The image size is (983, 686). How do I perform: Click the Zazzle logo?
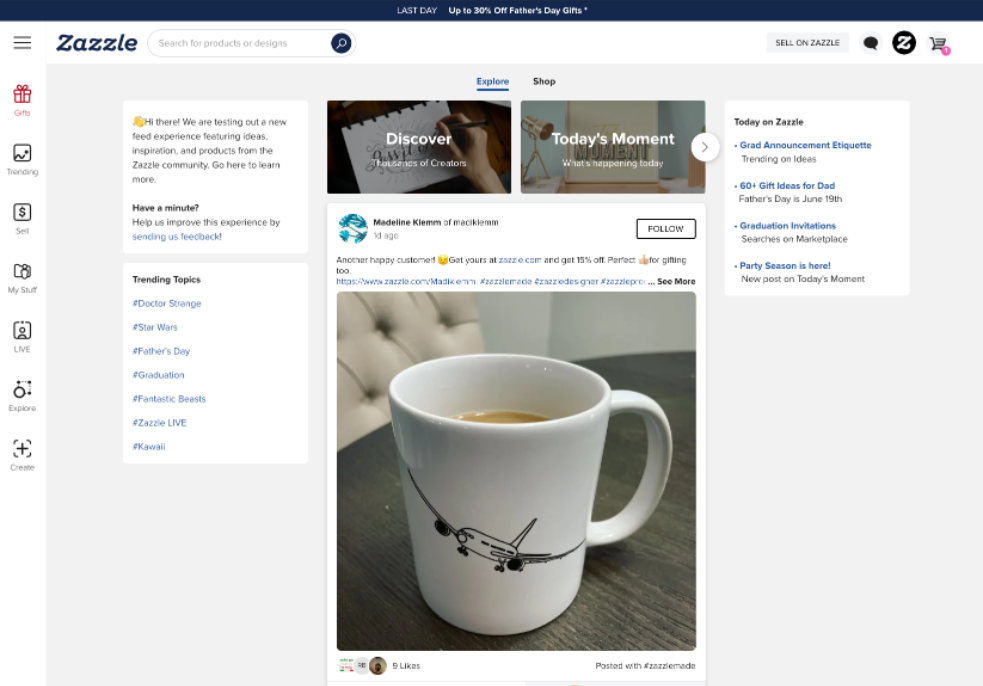97,43
